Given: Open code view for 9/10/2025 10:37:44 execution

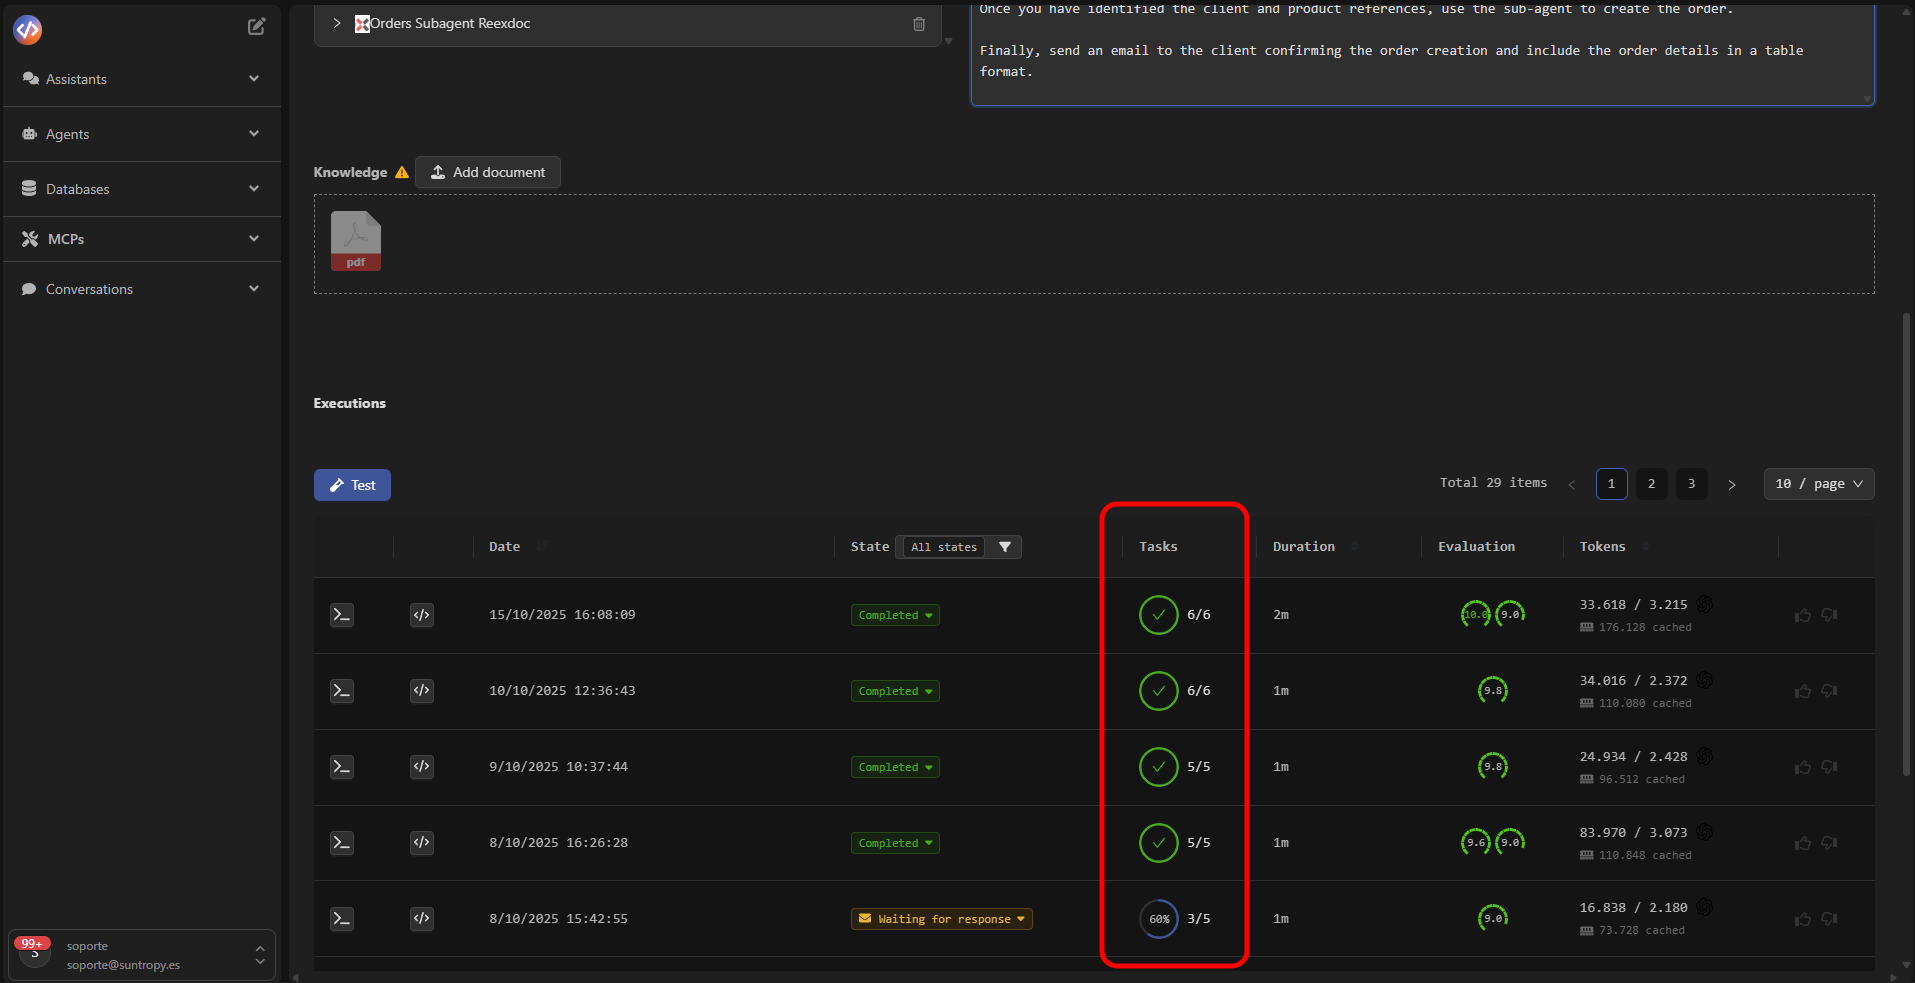Looking at the screenshot, I should tap(422, 767).
